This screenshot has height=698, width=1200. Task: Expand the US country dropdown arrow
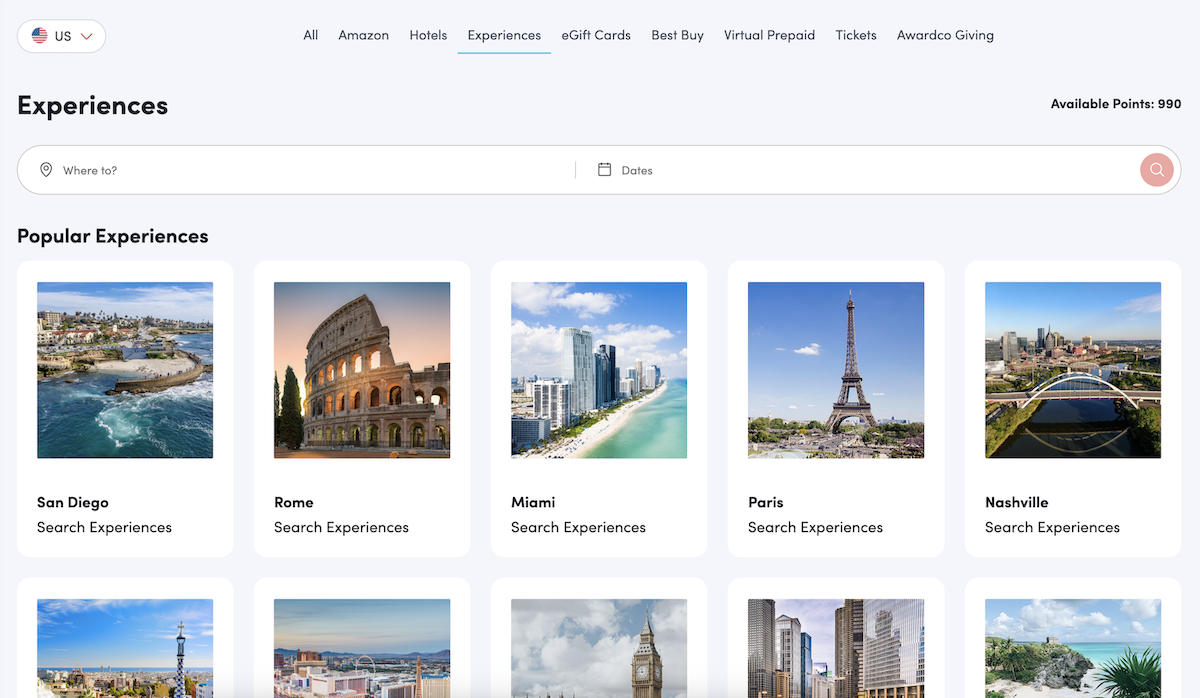point(87,36)
